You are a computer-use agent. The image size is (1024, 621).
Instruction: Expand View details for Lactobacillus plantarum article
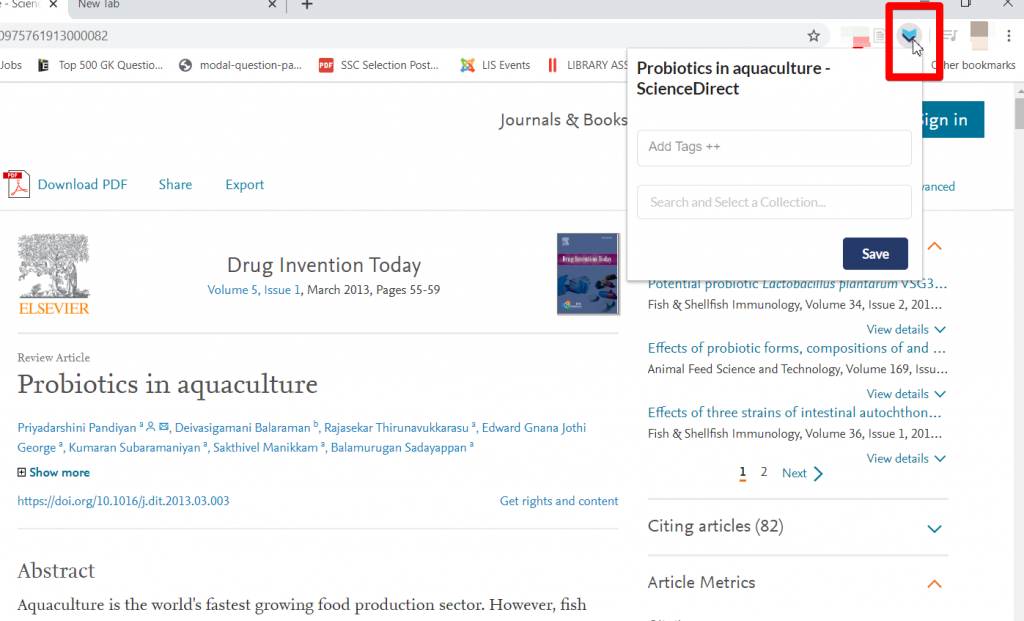click(906, 330)
